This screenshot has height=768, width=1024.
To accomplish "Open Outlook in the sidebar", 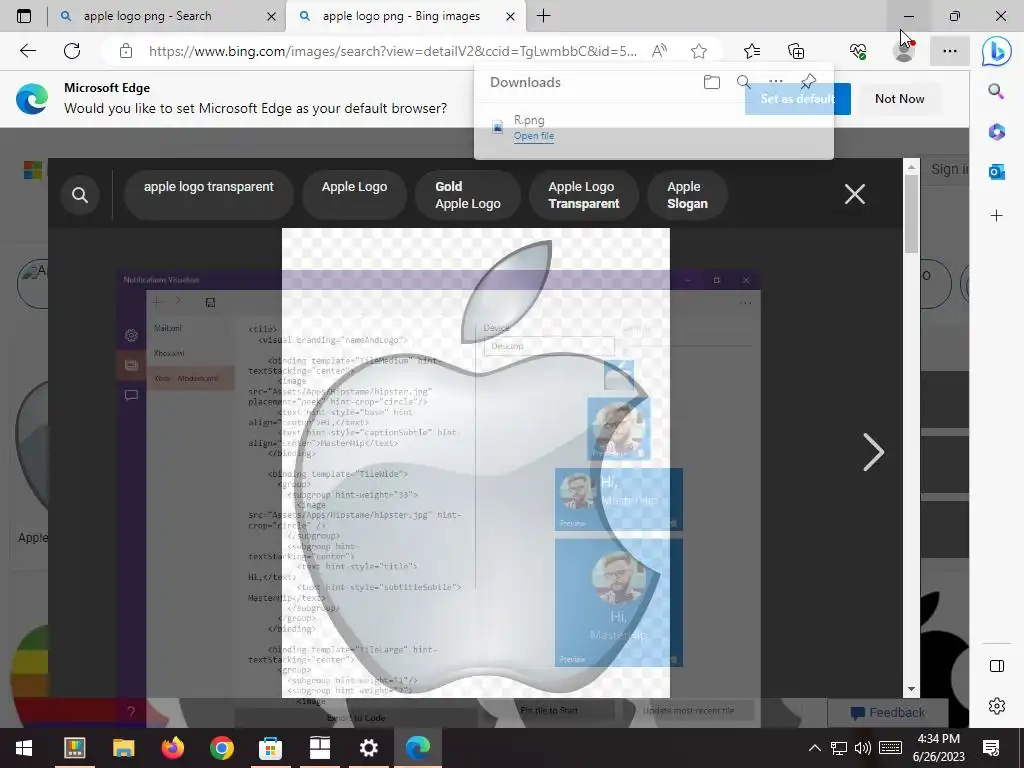I will (x=996, y=172).
